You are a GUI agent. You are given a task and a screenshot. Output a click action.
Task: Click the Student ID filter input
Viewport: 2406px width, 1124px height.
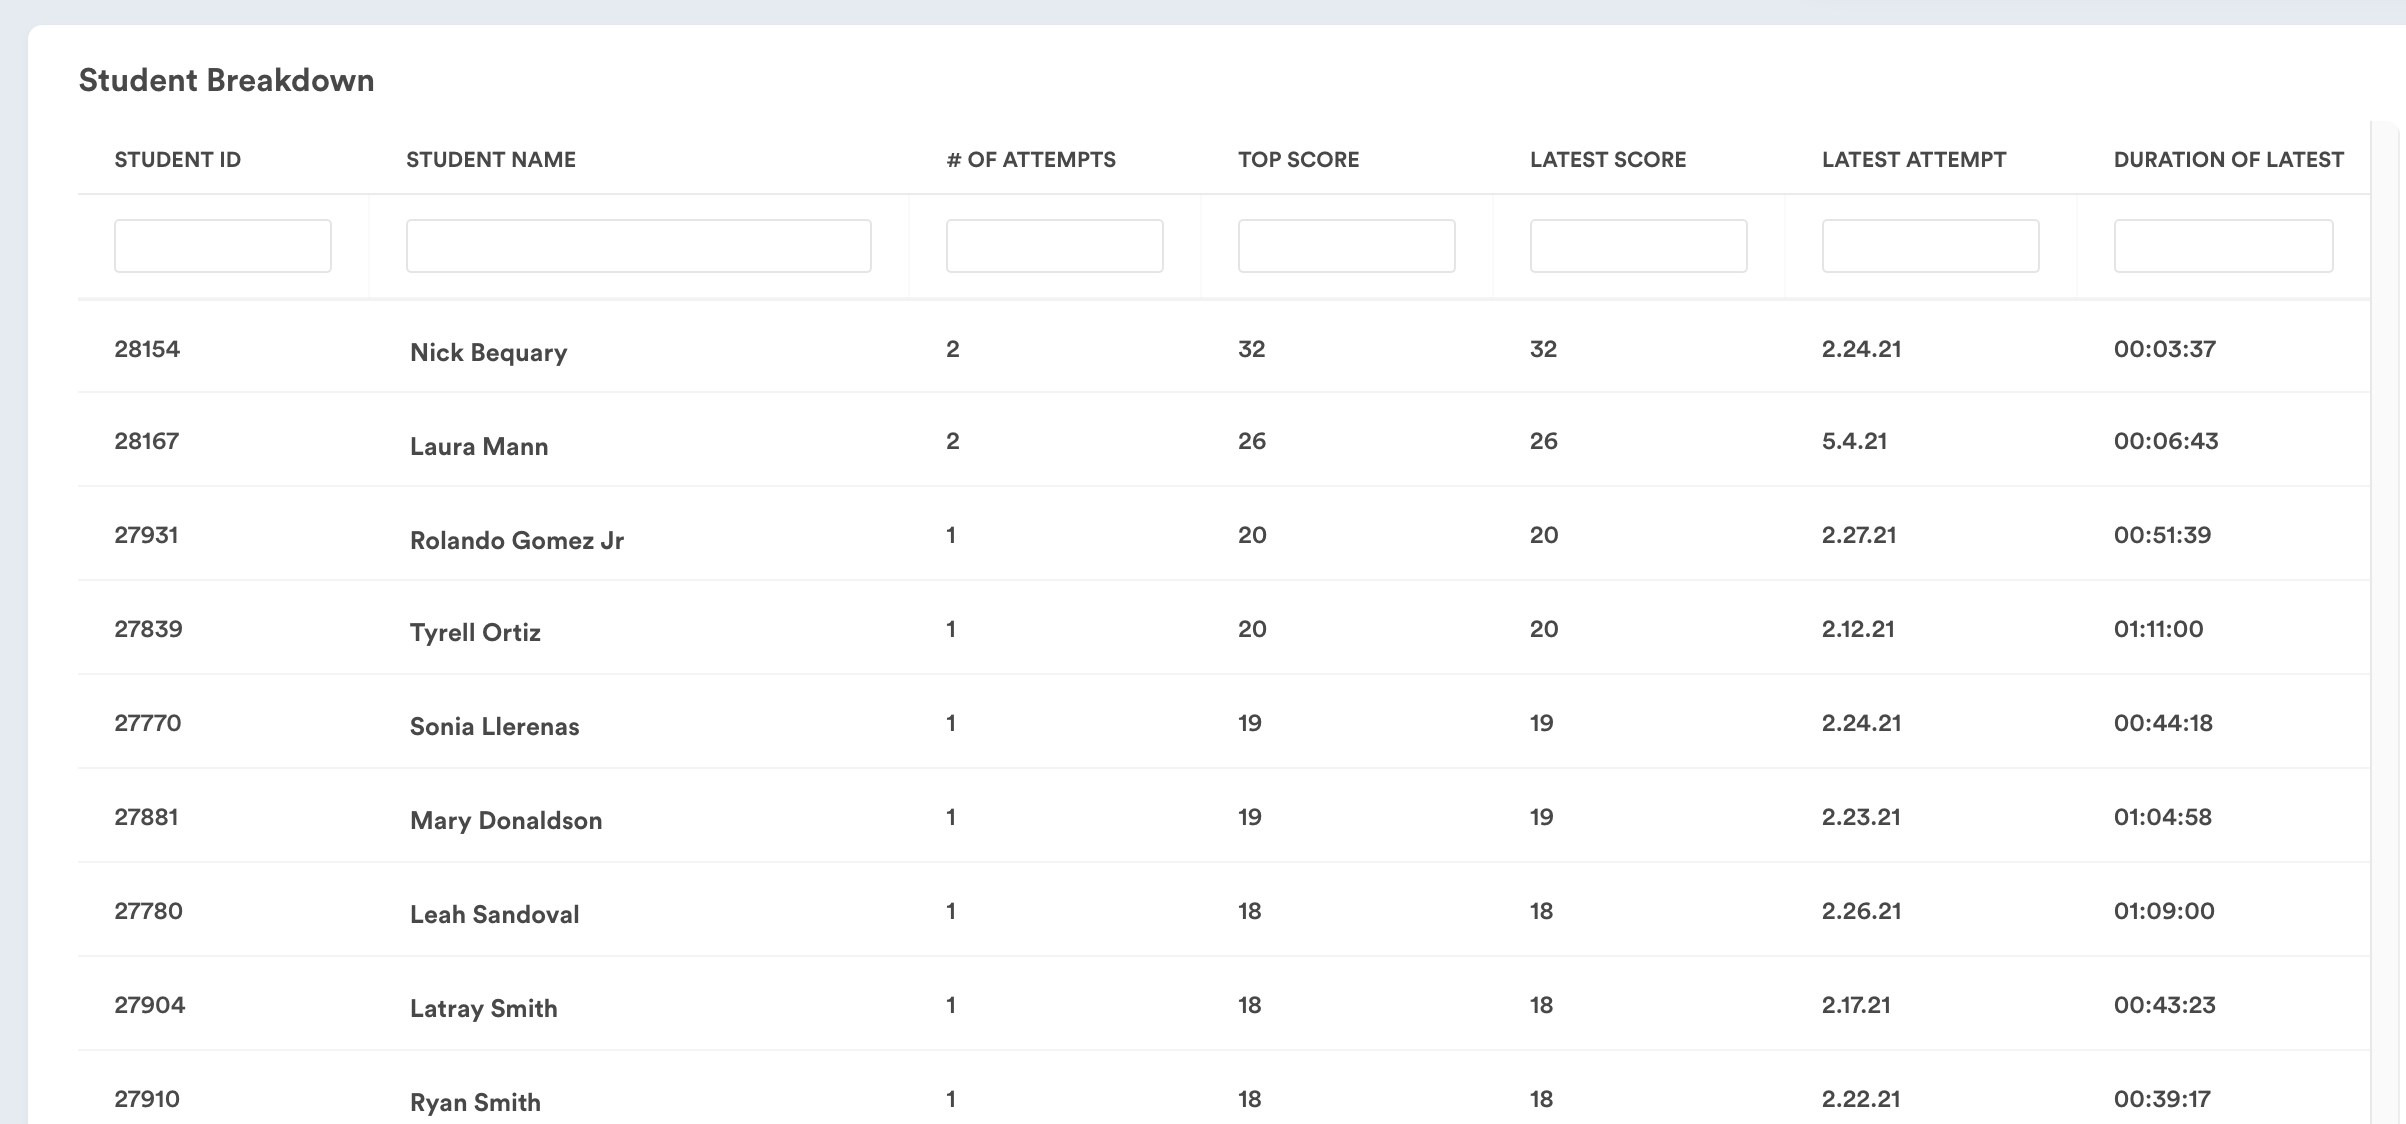tap(222, 246)
